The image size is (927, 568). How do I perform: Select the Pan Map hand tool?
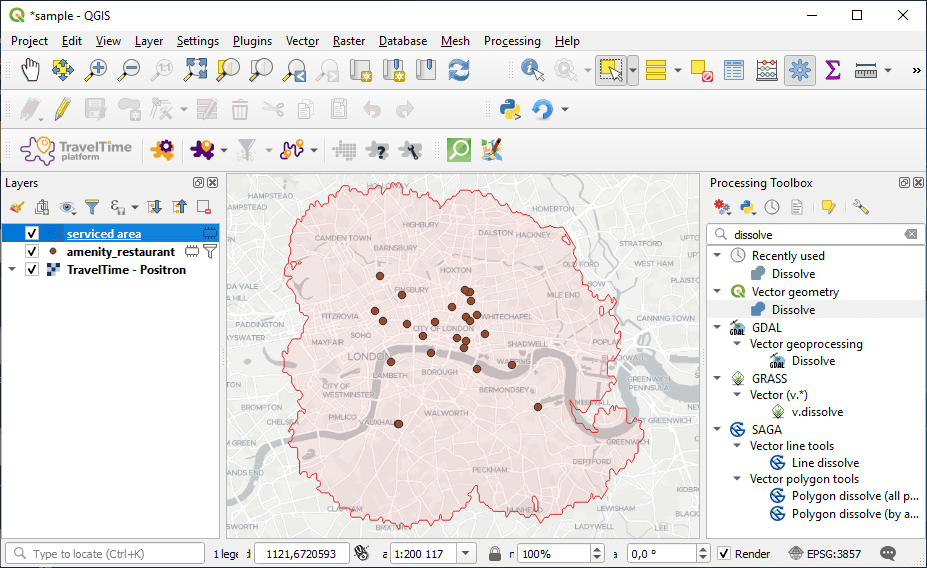click(31, 70)
